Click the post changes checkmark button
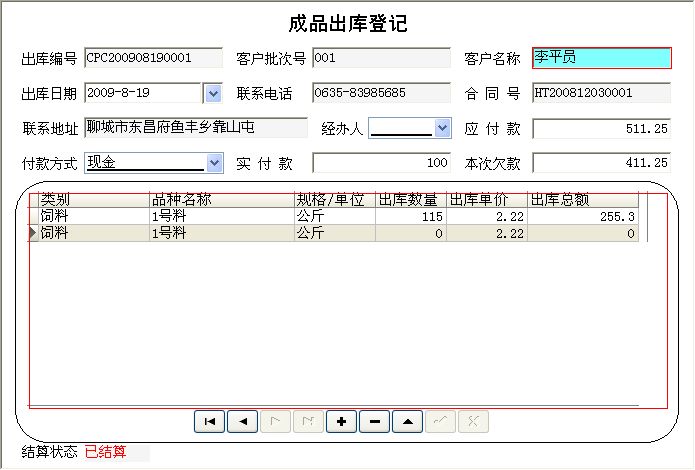Viewport: 695px width, 470px height. tap(440, 422)
